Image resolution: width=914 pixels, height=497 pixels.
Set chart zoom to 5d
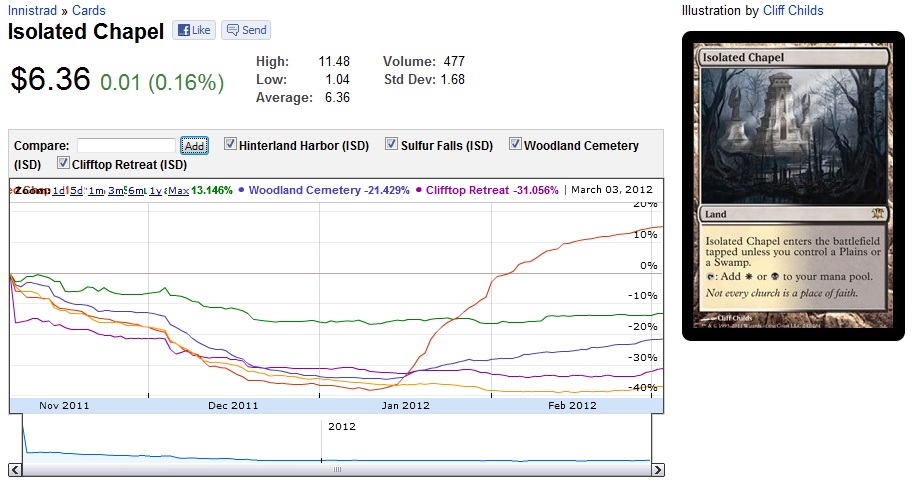click(x=76, y=190)
